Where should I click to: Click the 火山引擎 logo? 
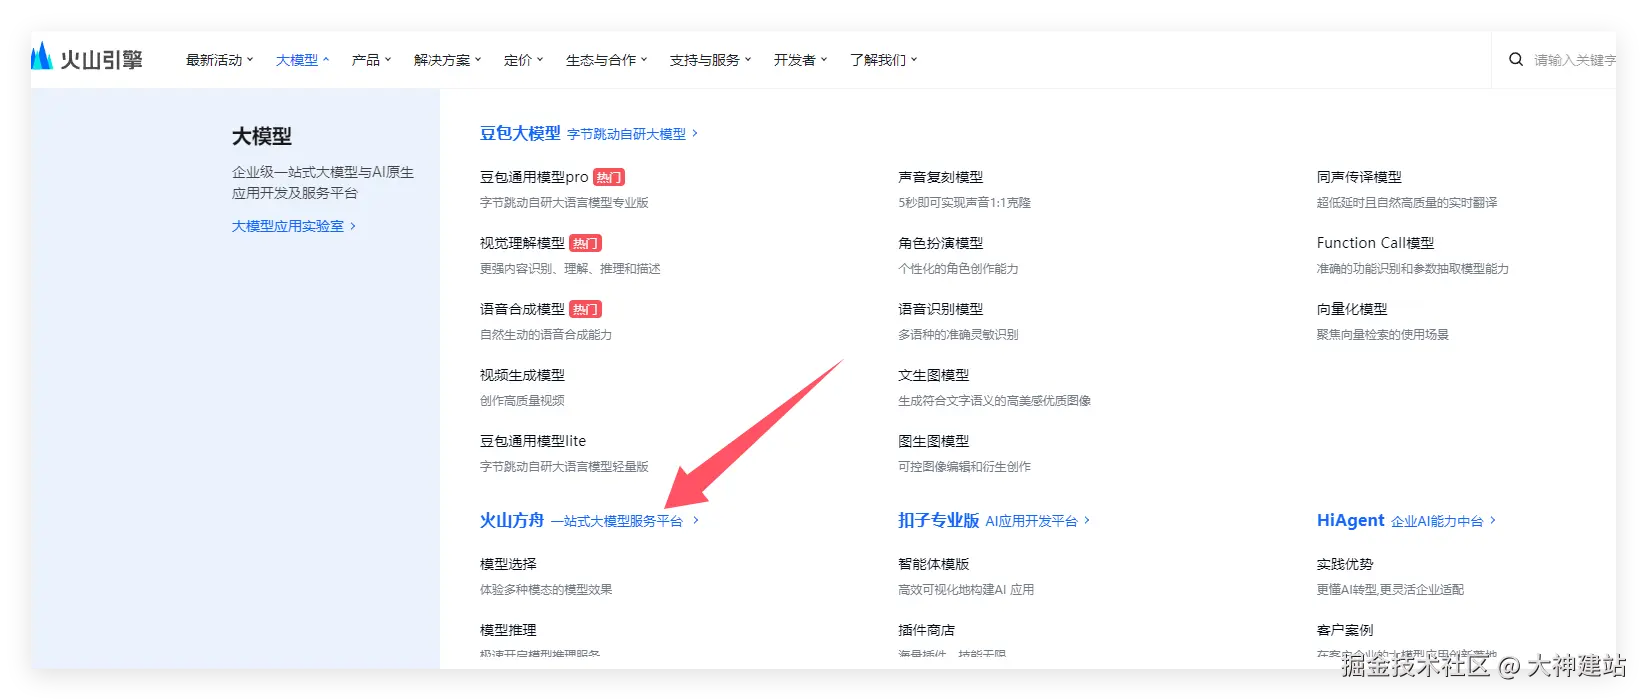87,59
